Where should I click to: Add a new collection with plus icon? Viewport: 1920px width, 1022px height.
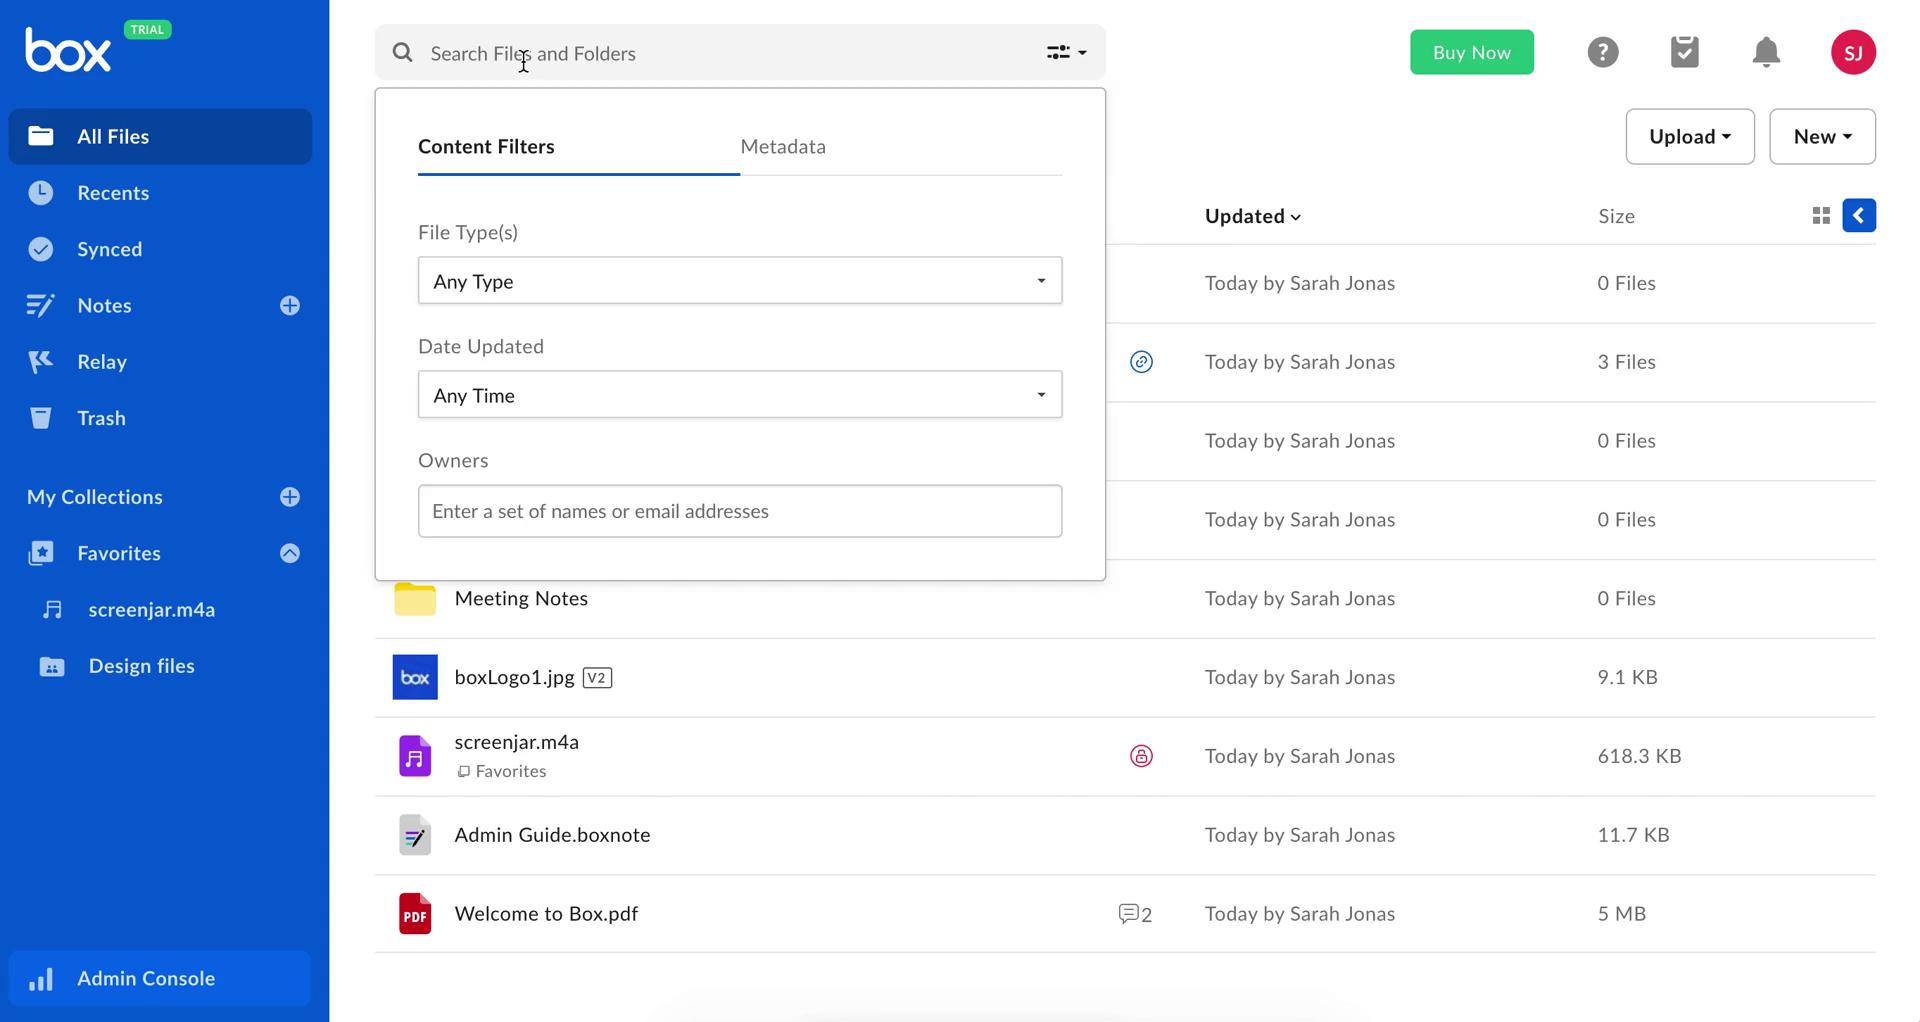tap(290, 497)
